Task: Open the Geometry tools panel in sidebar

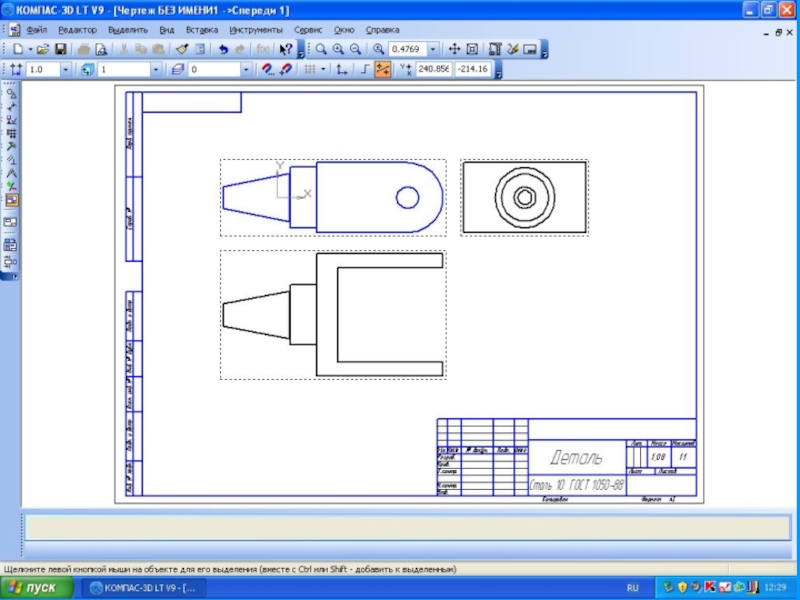Action: point(11,92)
